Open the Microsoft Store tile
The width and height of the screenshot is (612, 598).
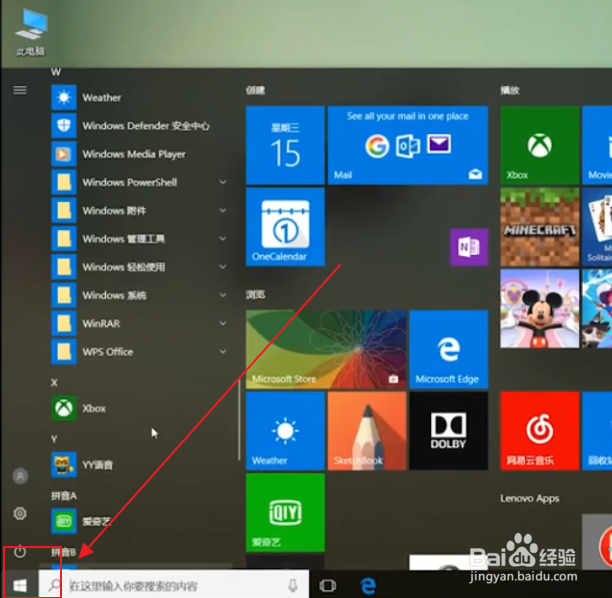click(326, 349)
